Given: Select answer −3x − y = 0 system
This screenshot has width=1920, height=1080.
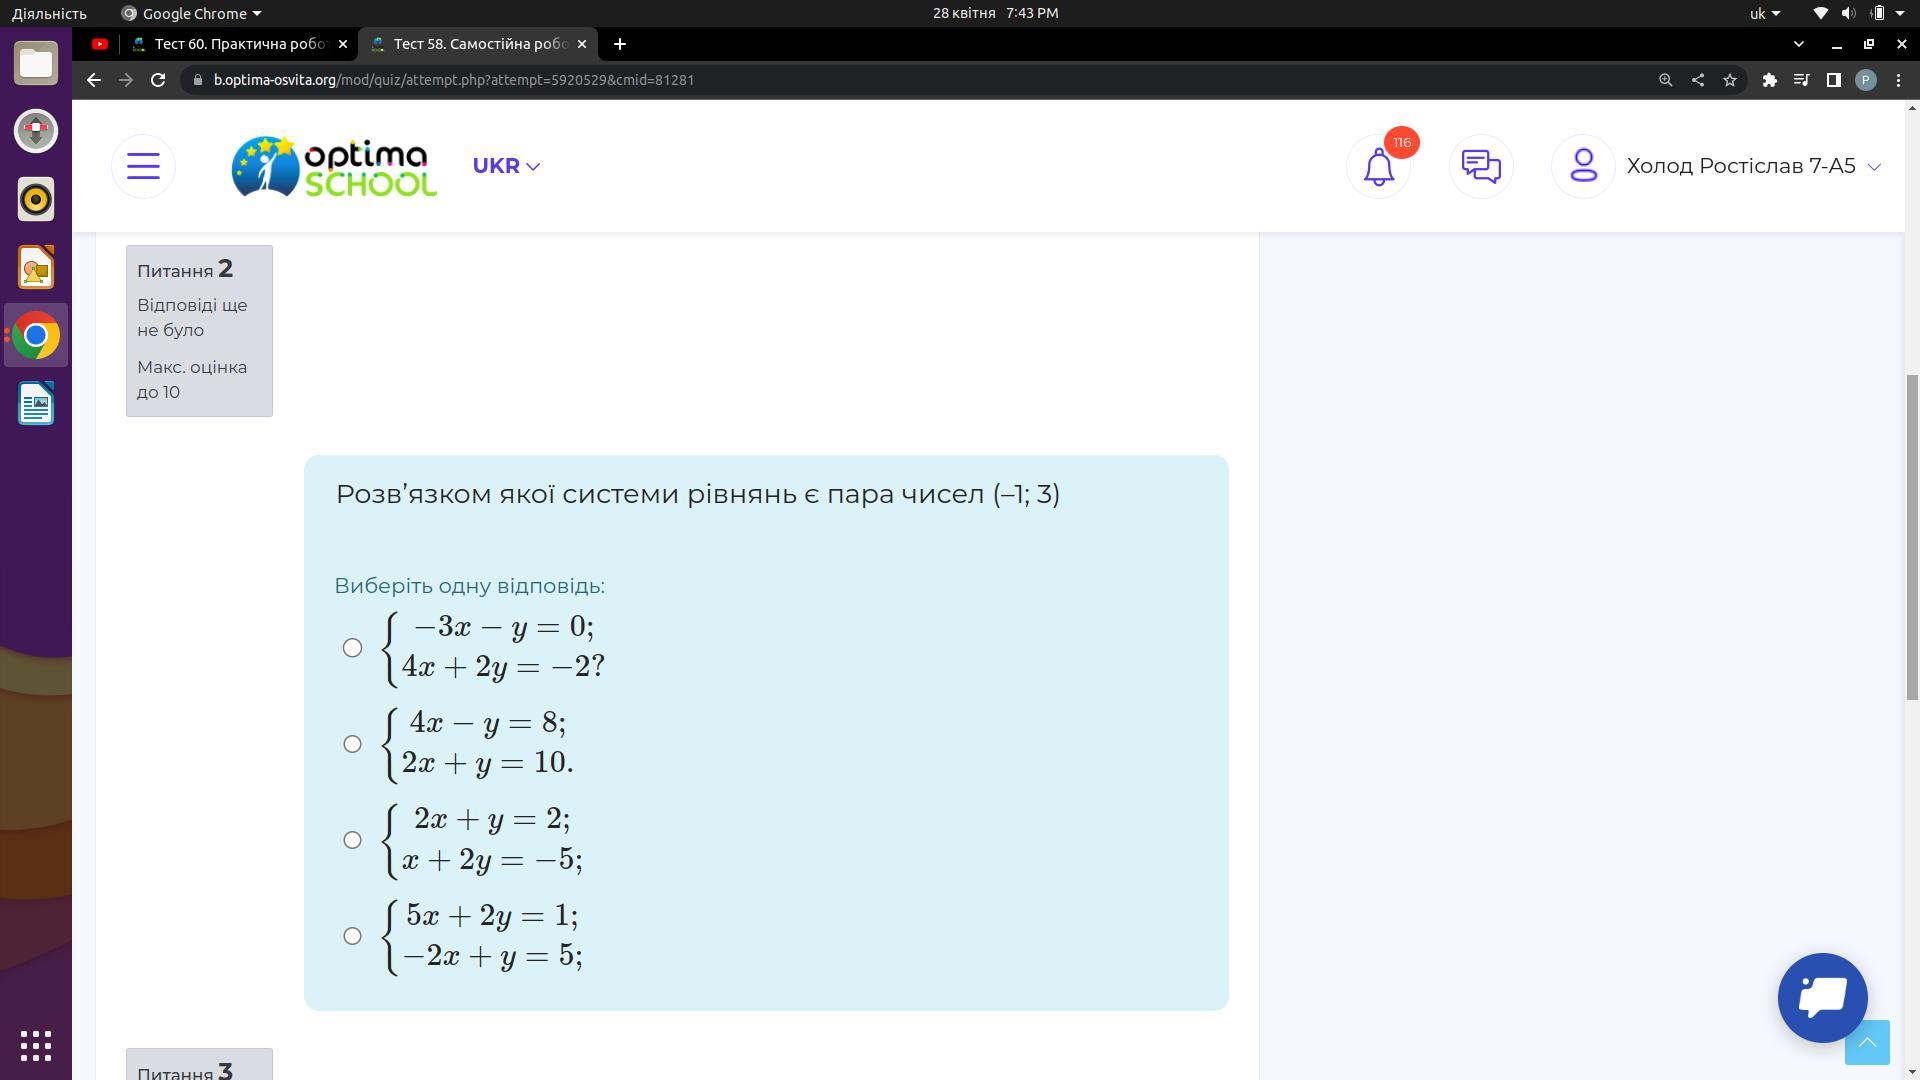Looking at the screenshot, I should coord(352,648).
